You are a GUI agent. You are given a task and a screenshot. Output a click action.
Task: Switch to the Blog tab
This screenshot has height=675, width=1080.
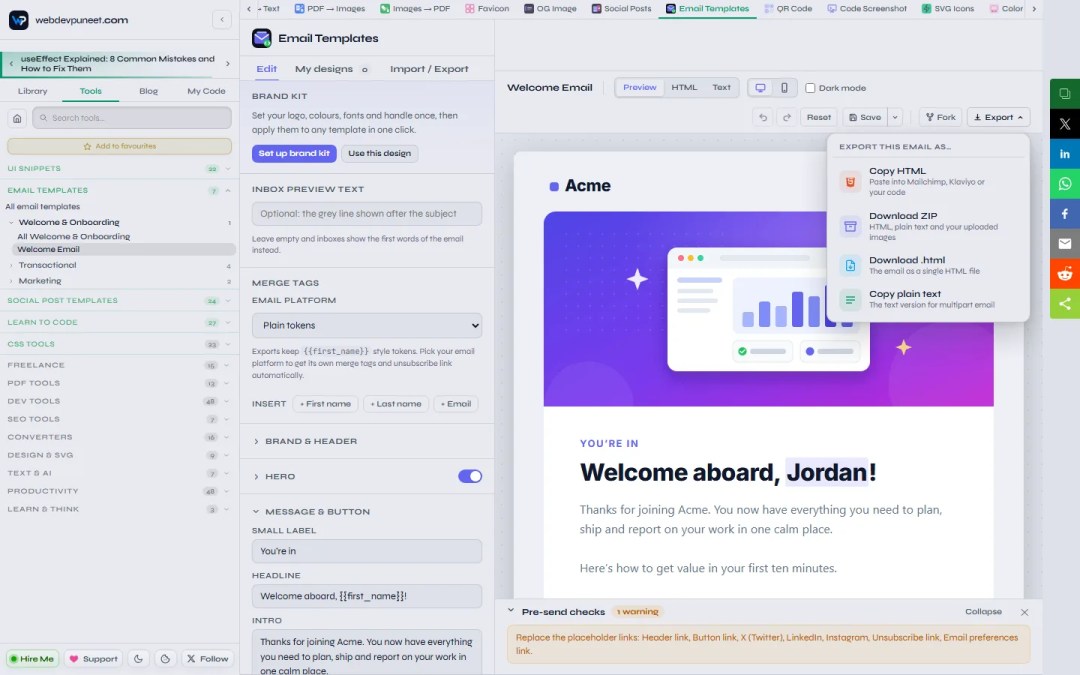pos(148,91)
